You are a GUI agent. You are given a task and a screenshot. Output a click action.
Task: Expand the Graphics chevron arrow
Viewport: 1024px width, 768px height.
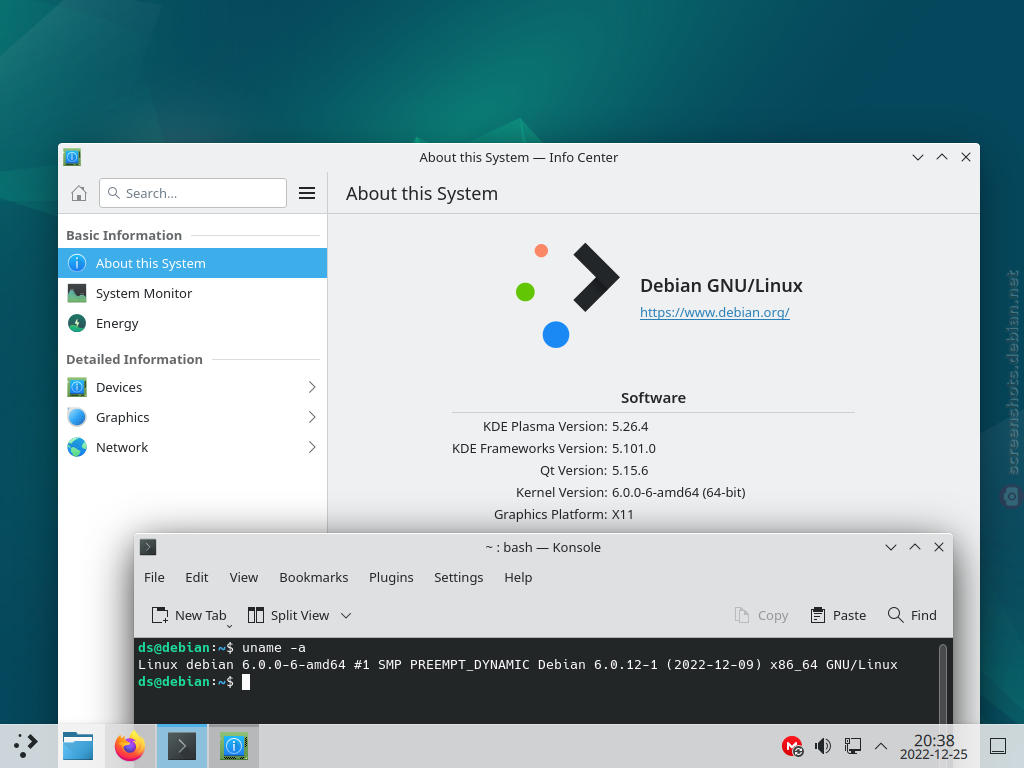(x=312, y=417)
